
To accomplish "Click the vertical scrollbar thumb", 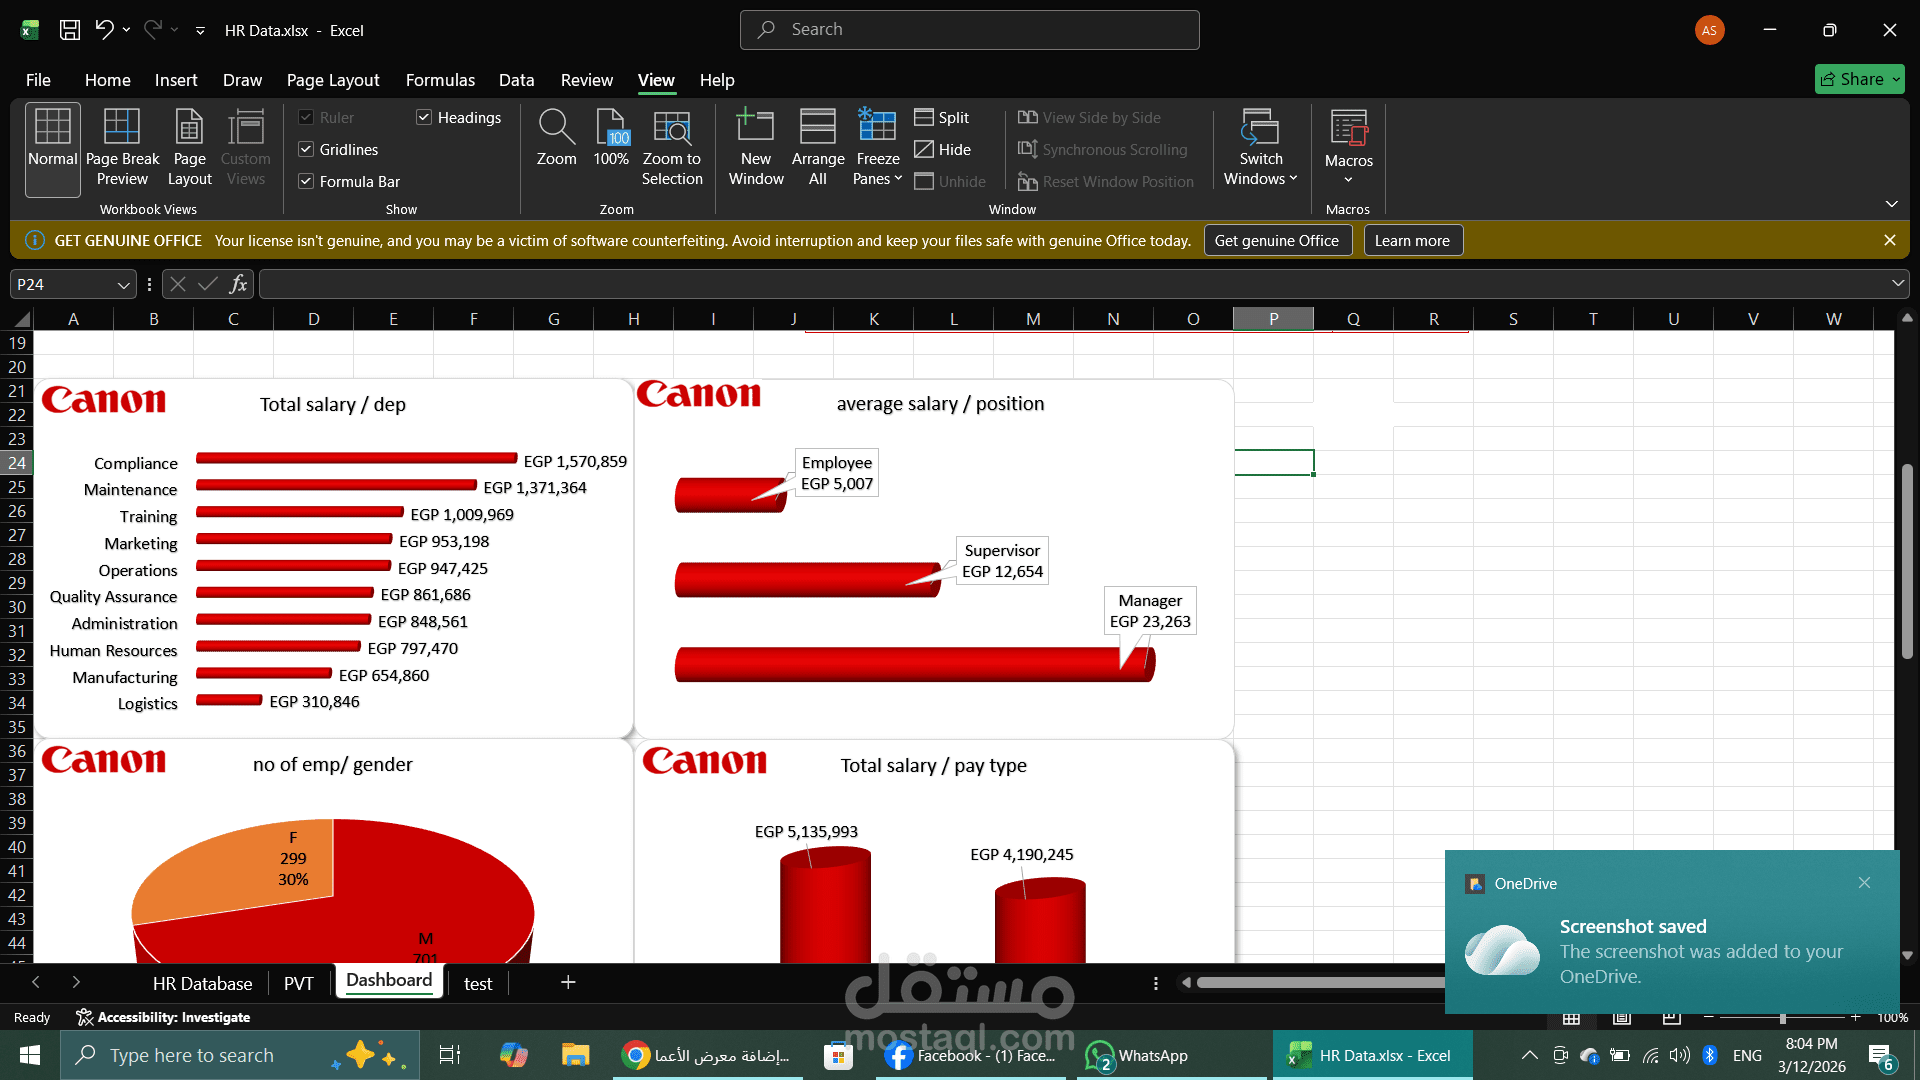I will [1907, 560].
